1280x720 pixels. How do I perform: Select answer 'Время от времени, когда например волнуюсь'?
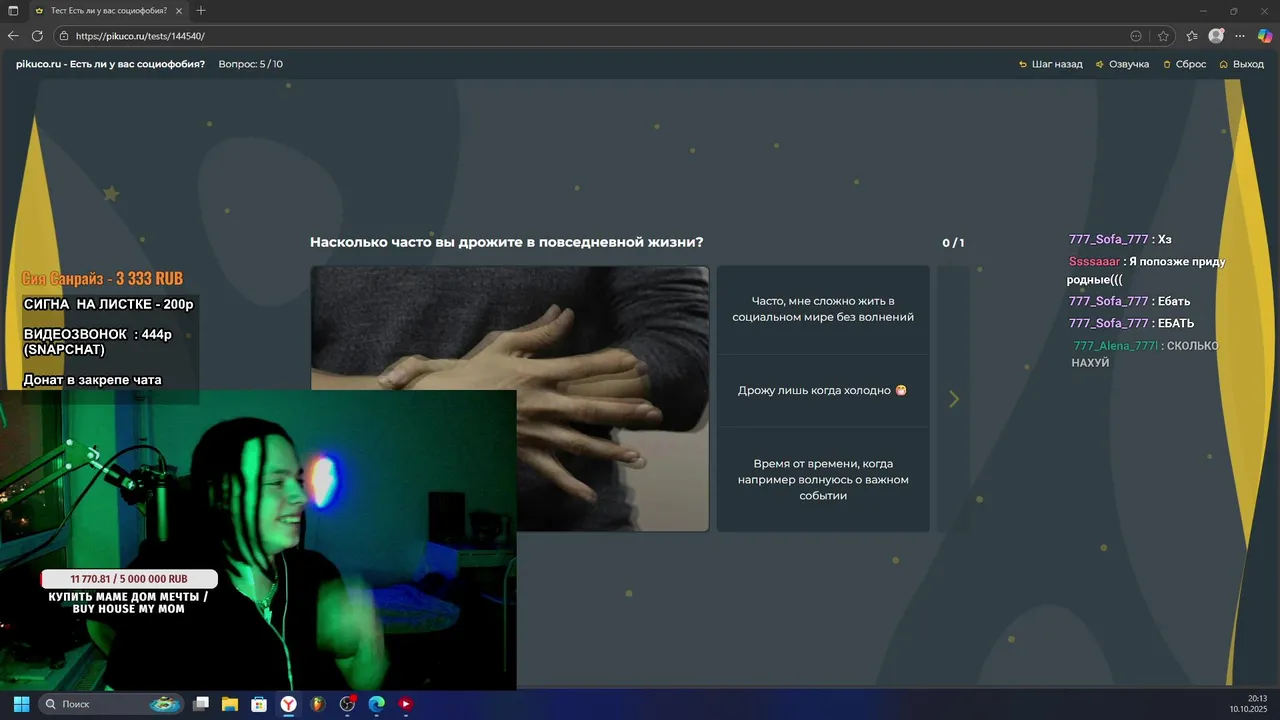coord(823,480)
